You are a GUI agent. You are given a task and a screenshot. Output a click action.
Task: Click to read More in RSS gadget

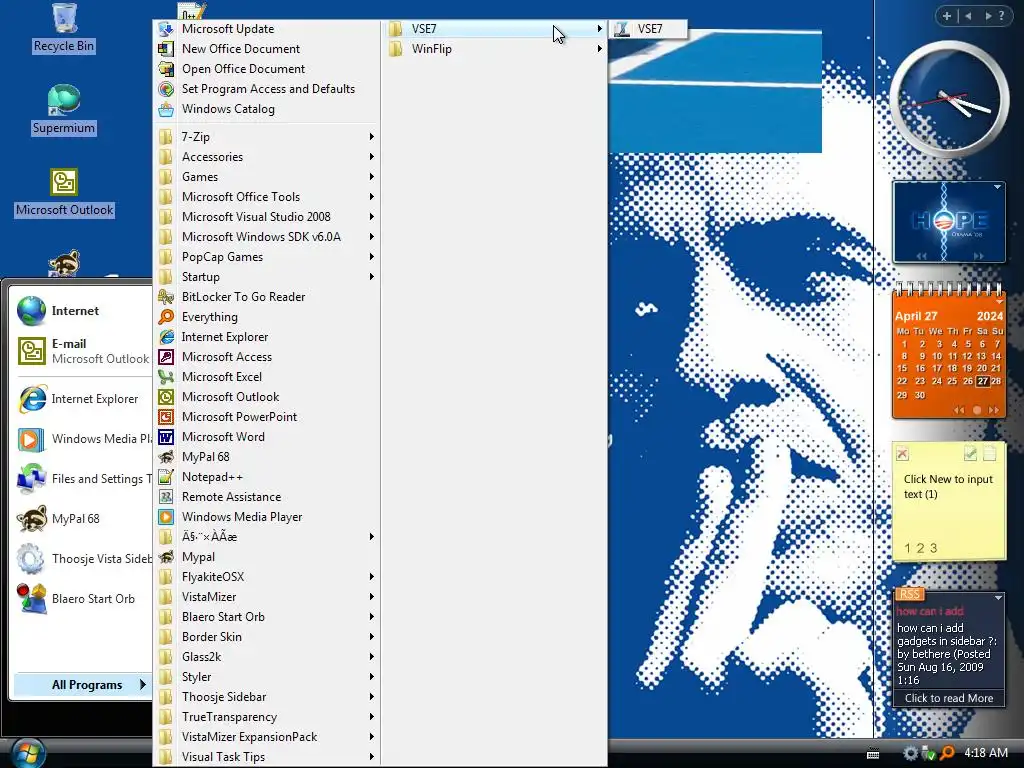click(948, 698)
